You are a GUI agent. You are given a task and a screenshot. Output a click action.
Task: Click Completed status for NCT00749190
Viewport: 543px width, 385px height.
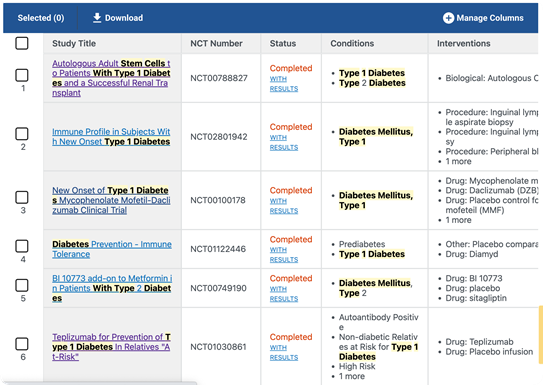click(x=291, y=278)
